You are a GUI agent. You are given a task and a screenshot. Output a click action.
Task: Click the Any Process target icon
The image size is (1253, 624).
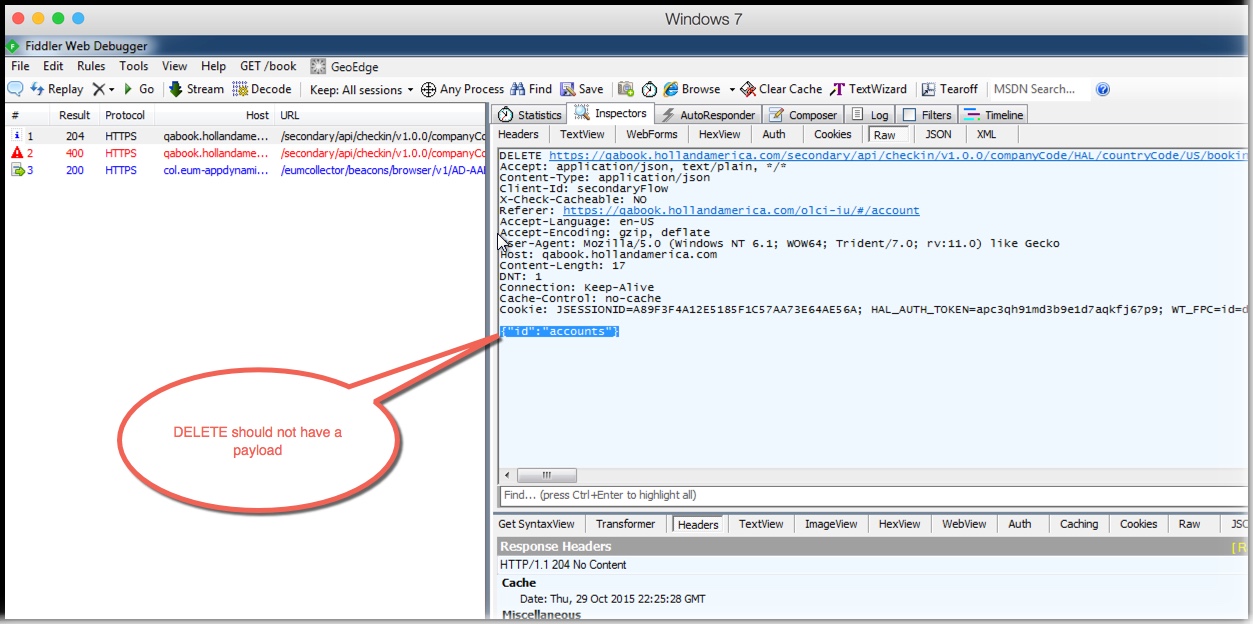point(428,90)
